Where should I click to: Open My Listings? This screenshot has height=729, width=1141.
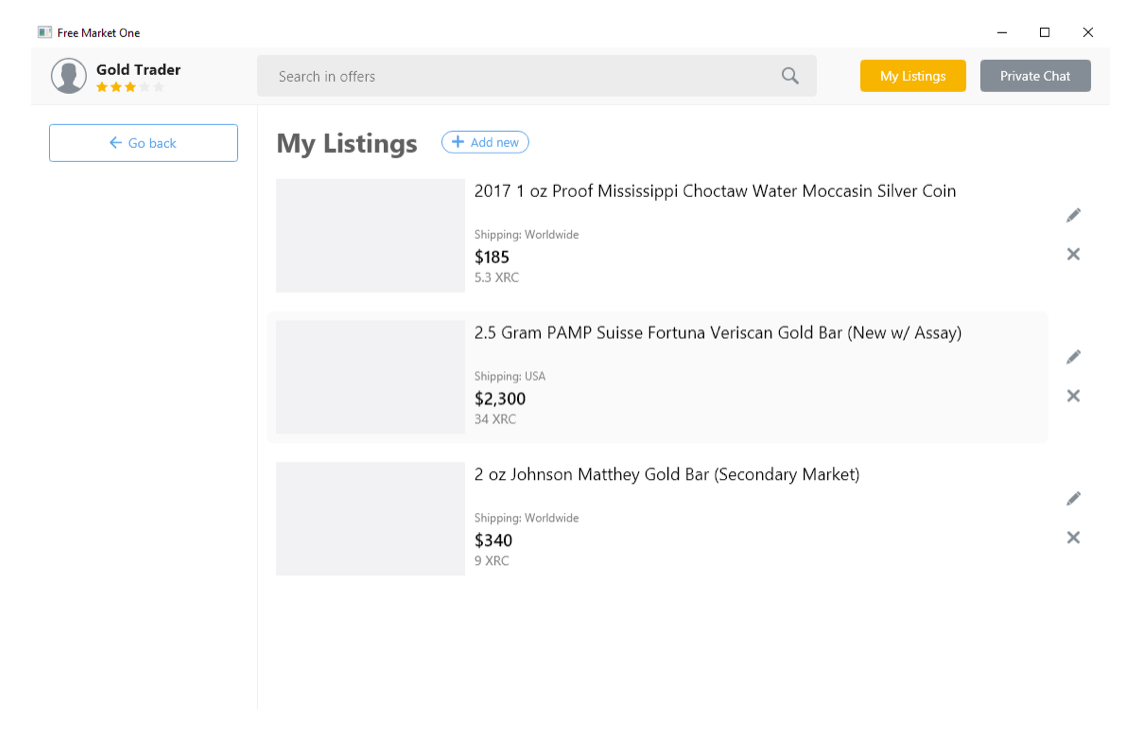913,76
